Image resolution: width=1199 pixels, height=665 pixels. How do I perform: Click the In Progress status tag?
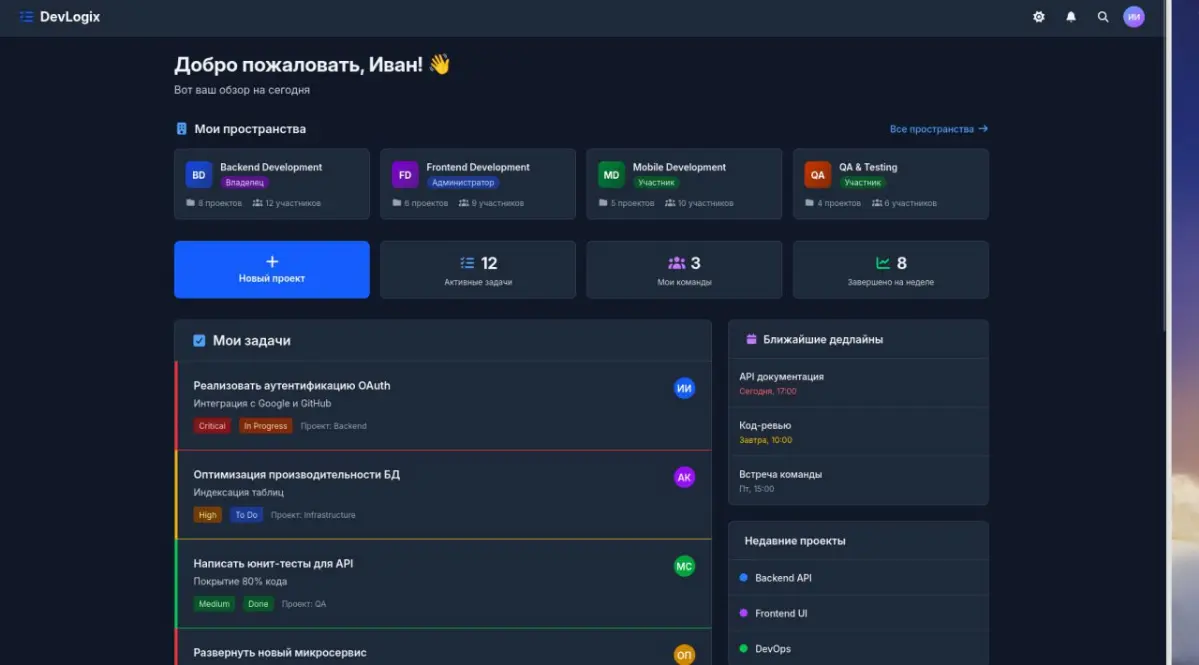coord(265,426)
